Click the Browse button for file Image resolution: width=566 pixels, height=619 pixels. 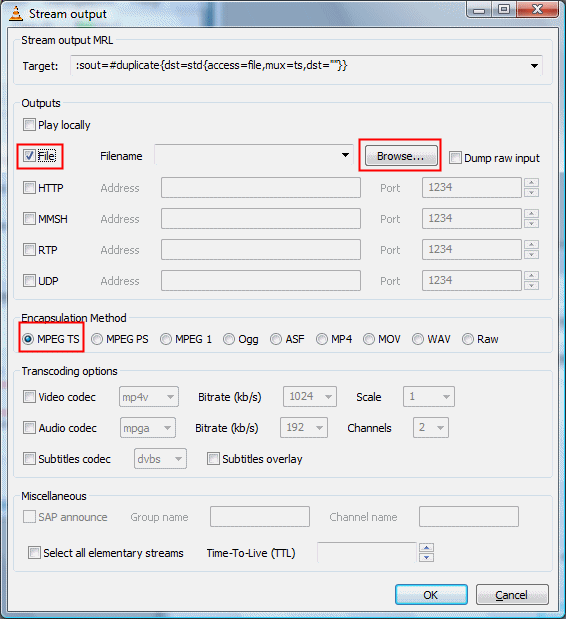coord(401,156)
